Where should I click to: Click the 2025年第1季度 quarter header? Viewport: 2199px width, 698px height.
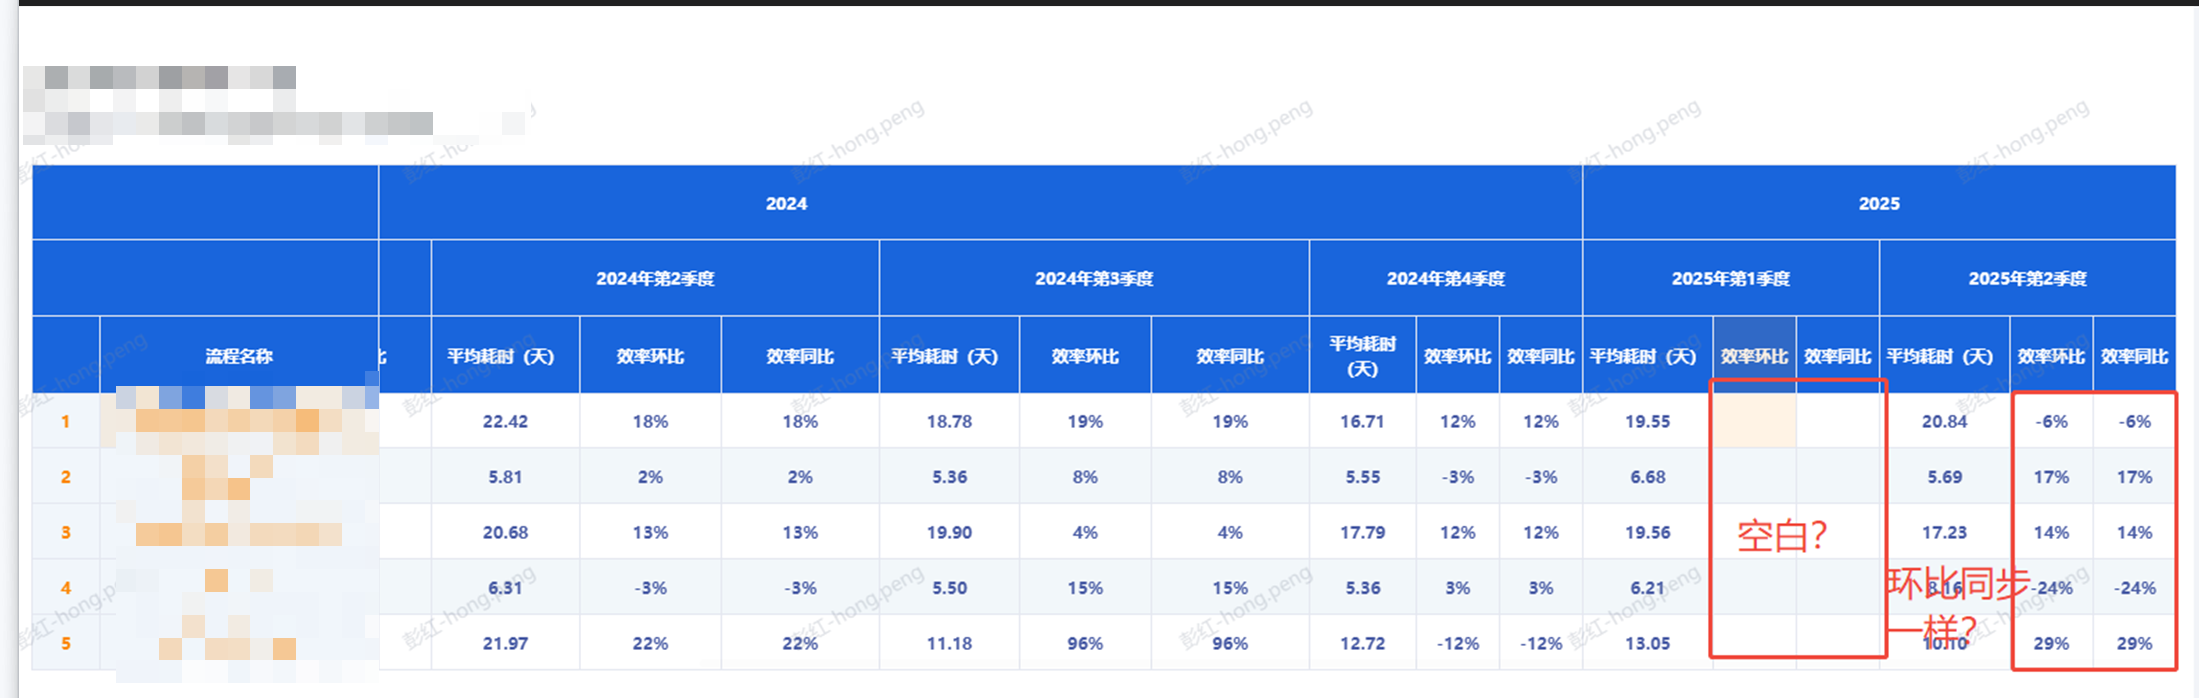[1731, 278]
